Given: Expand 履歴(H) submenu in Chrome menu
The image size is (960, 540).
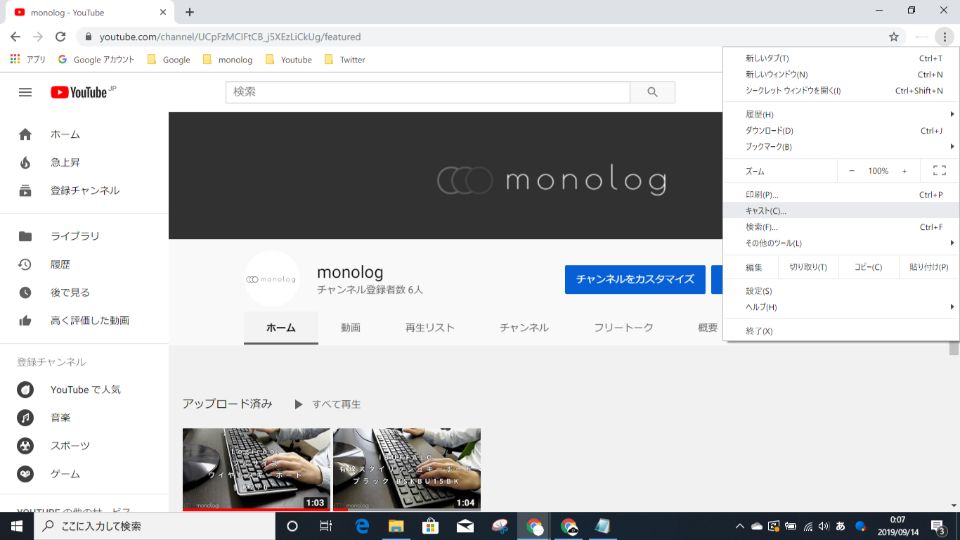Looking at the screenshot, I should (x=841, y=114).
